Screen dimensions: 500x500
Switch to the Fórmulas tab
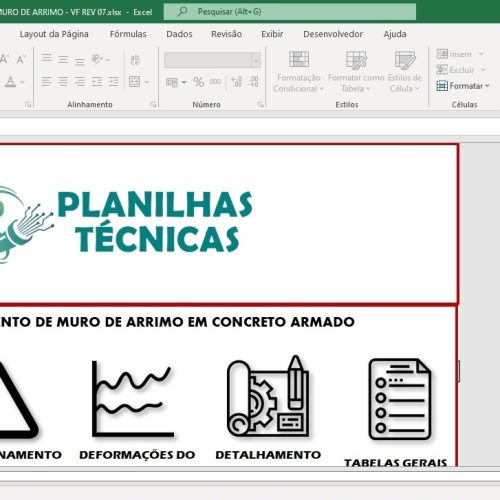pos(128,34)
